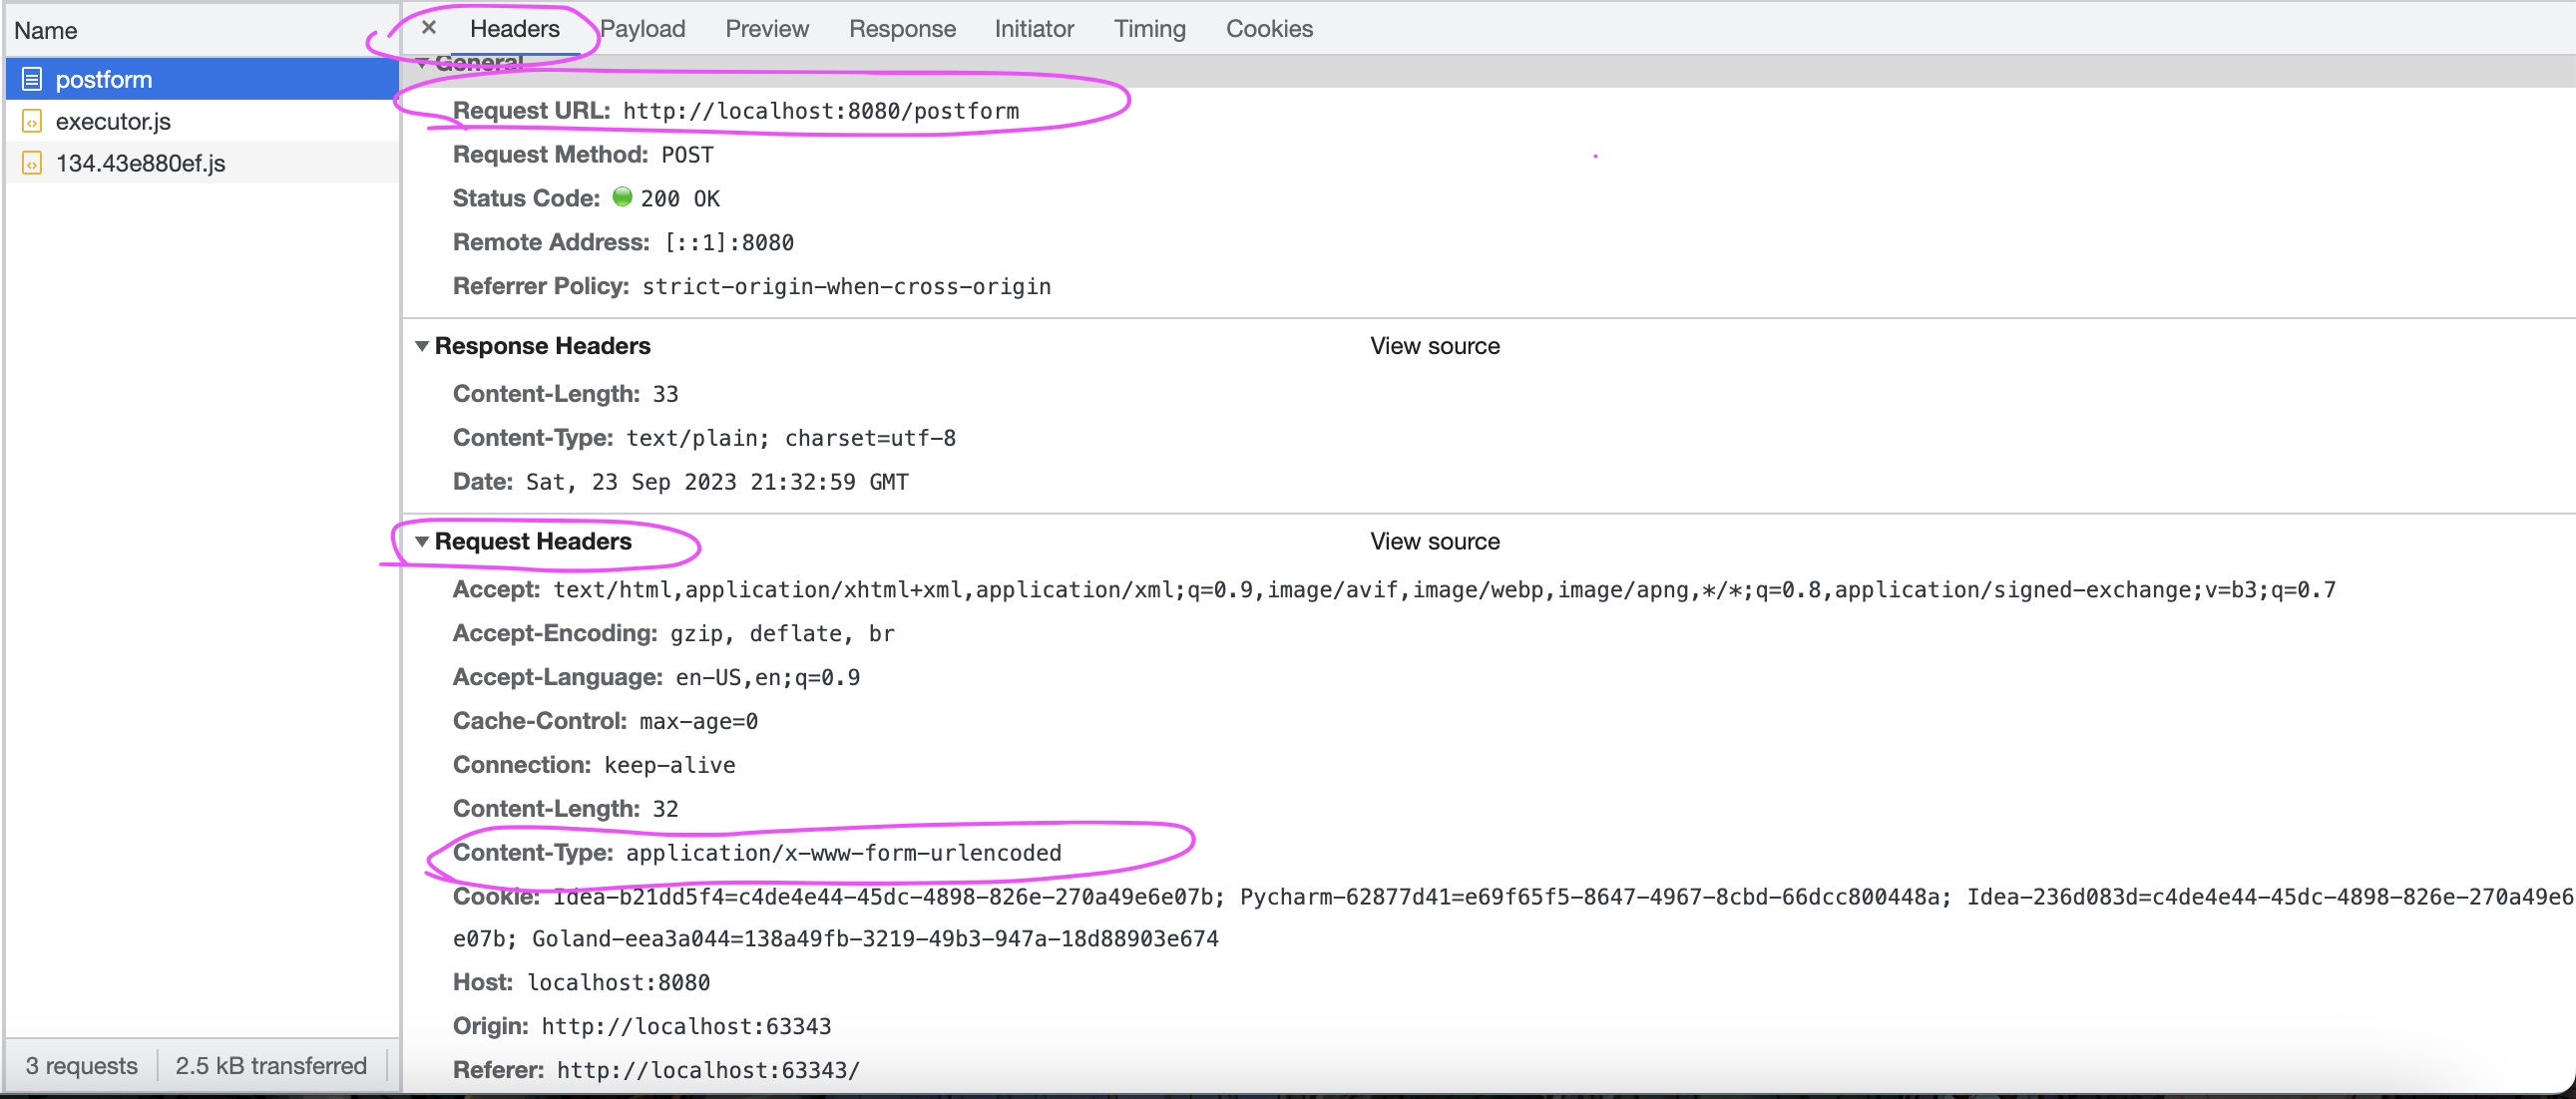Open the Cookies tab

pyautogui.click(x=1269, y=29)
